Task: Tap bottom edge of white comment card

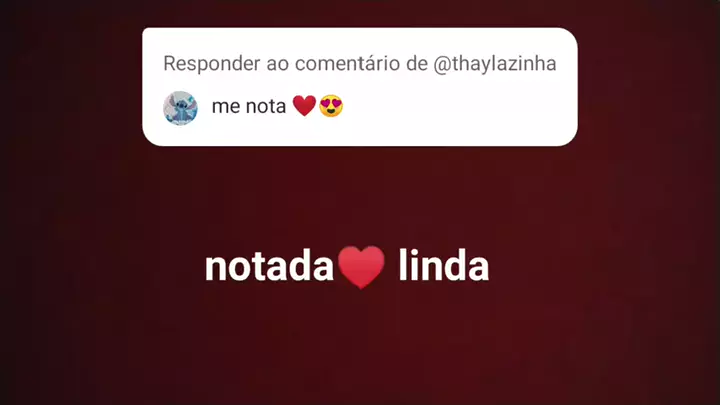Action: point(360,143)
